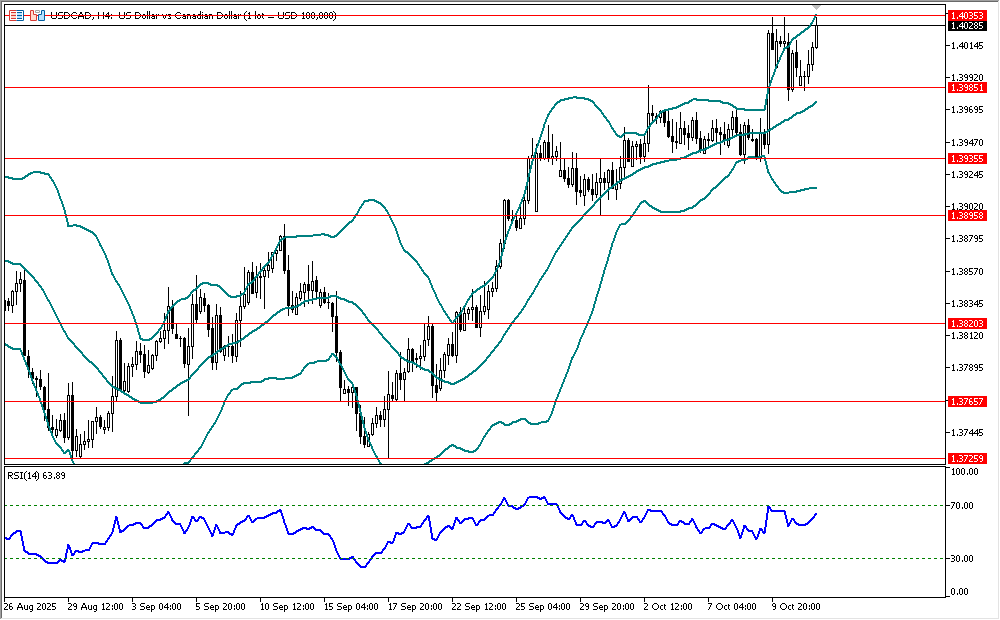
Task: Click the 1.40145 price scale value
Action: (x=964, y=46)
